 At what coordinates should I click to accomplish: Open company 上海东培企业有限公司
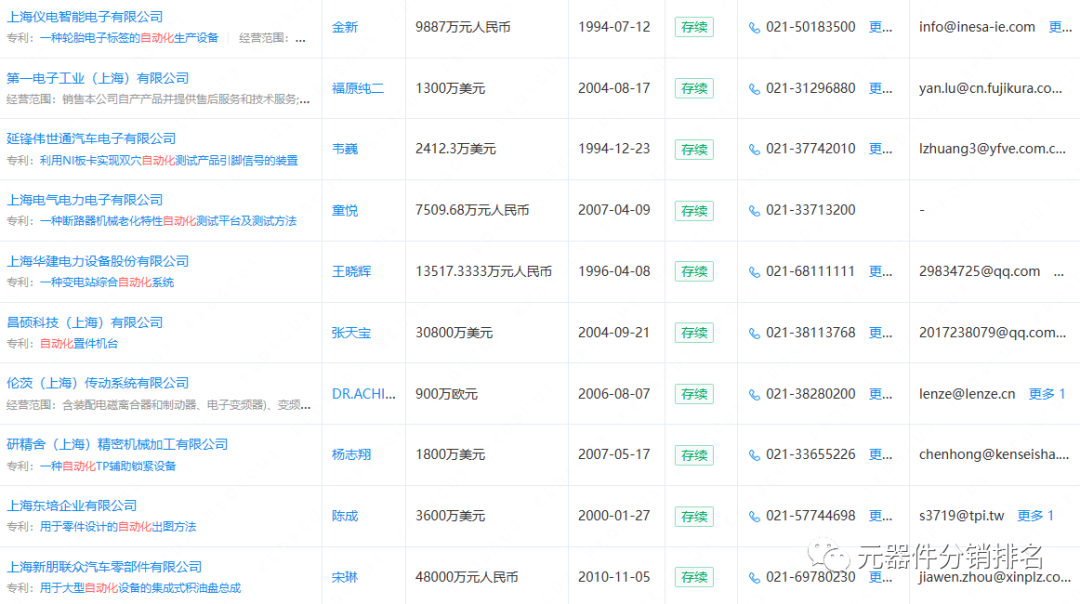72,506
